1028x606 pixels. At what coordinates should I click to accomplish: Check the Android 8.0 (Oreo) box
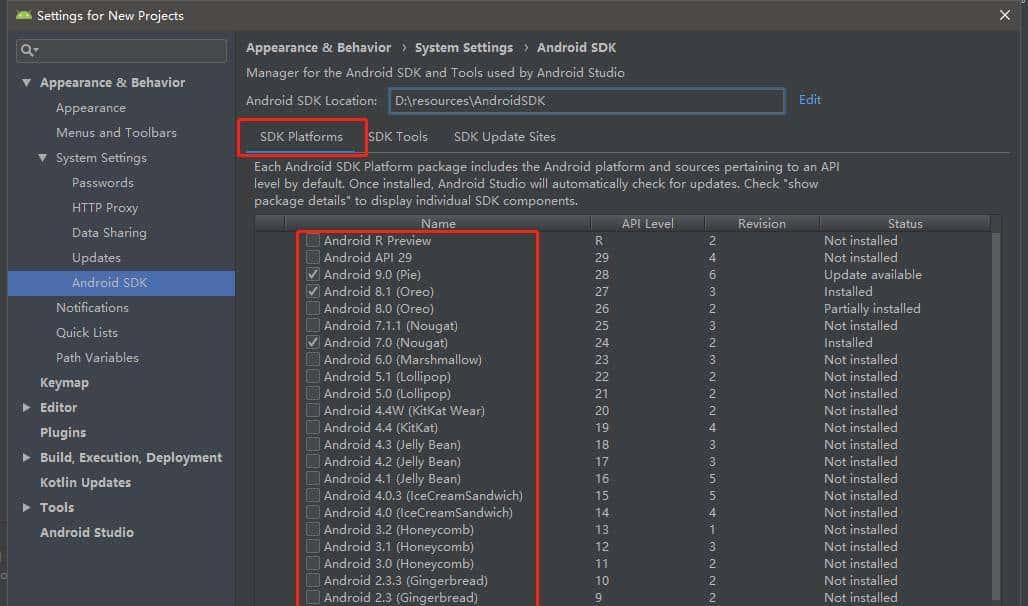click(x=313, y=309)
